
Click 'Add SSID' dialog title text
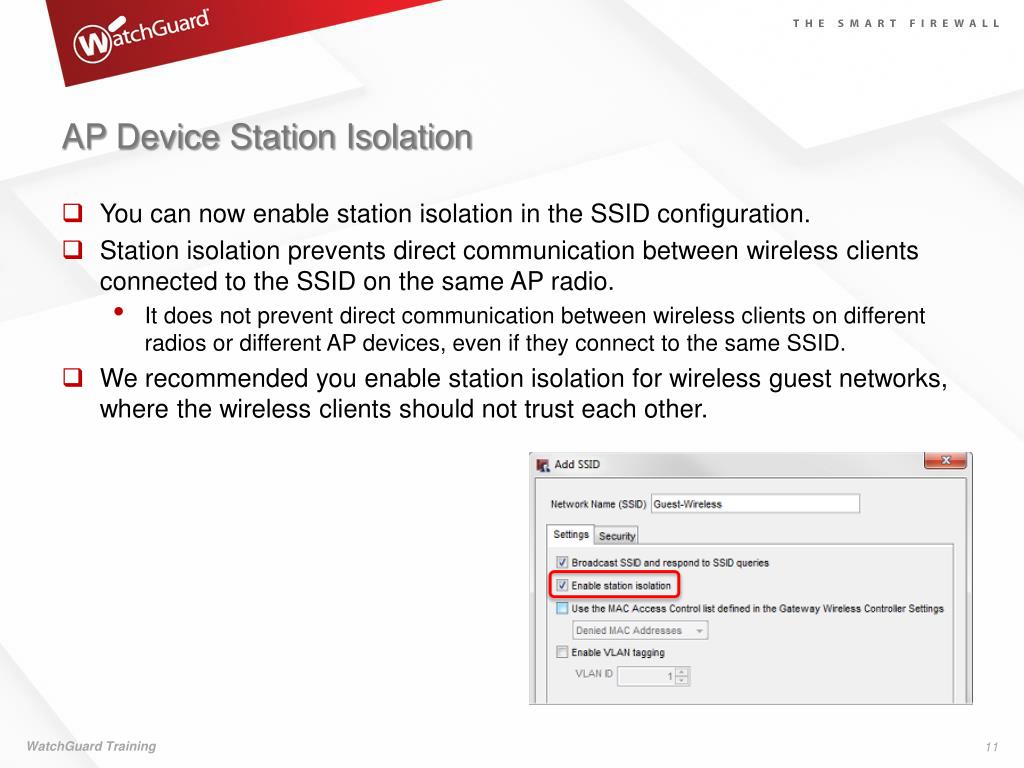(577, 464)
